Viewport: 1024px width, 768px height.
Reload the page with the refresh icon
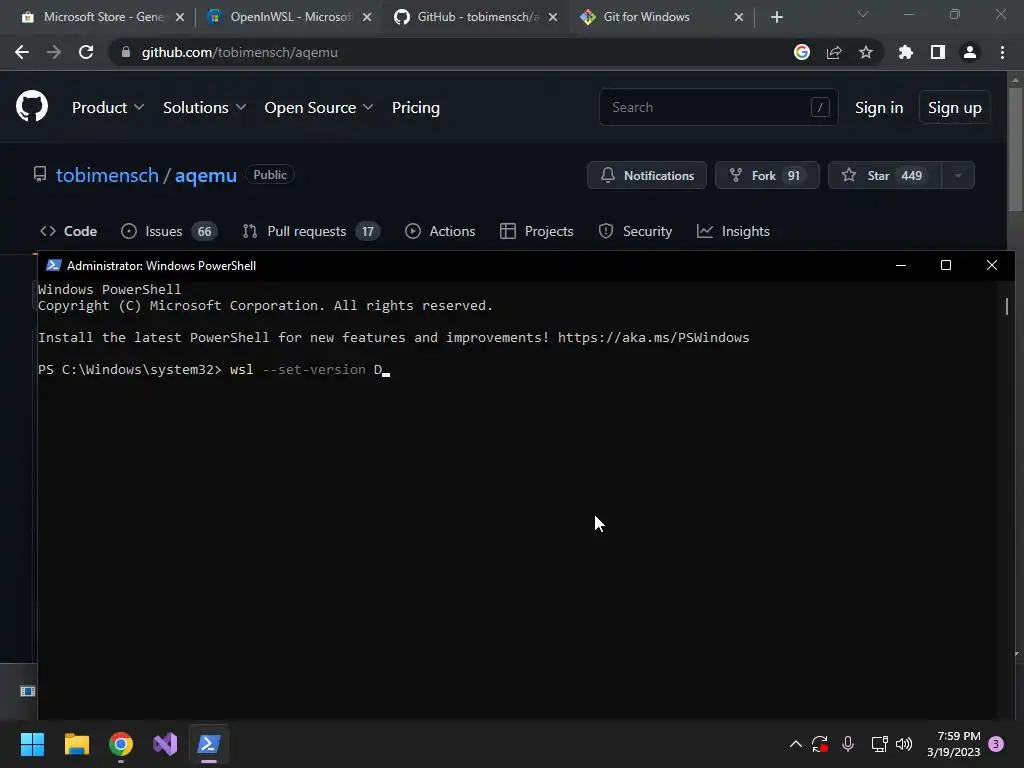tap(86, 52)
